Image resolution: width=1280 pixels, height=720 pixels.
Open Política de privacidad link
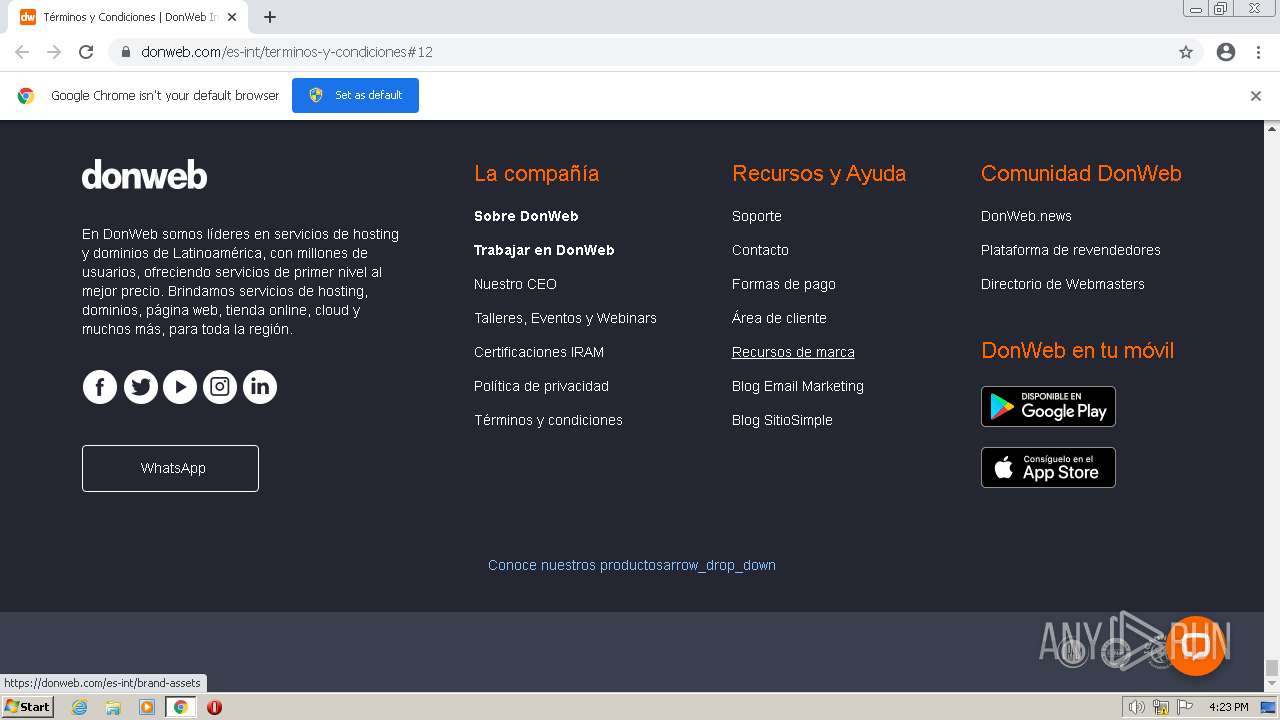(x=541, y=386)
